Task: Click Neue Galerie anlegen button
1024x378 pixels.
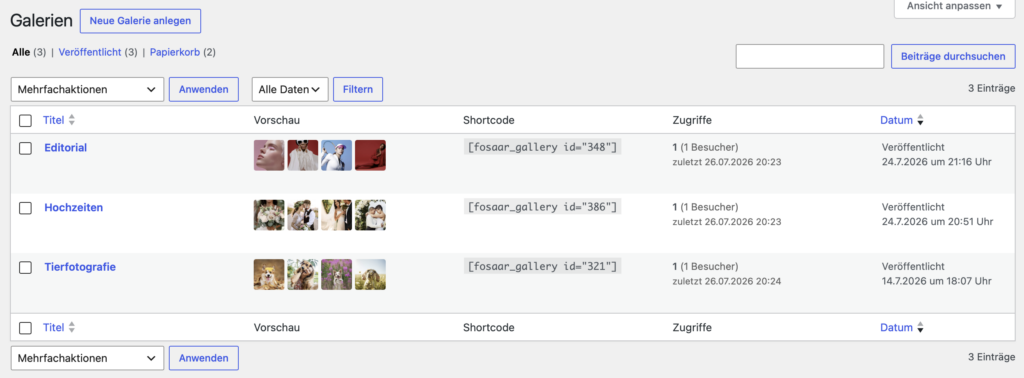Action: pyautogui.click(x=140, y=21)
